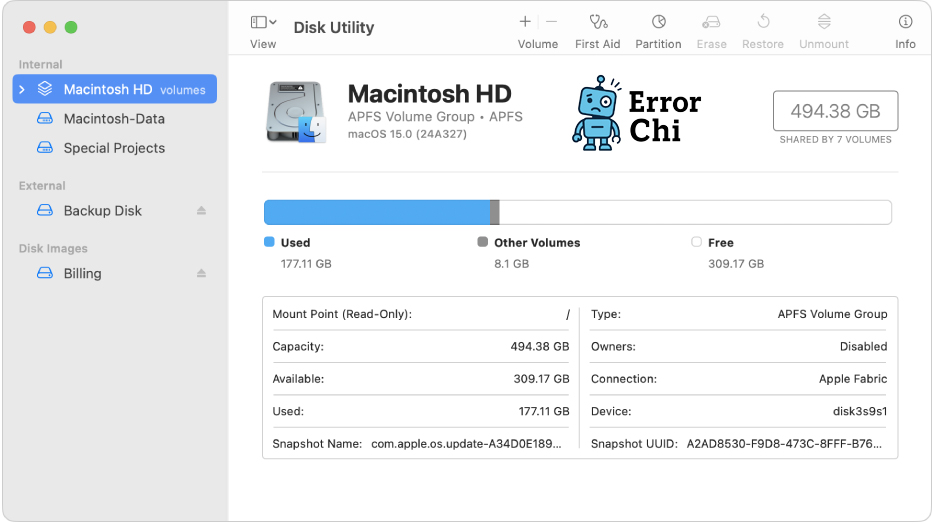Click Owners value Disabled
932x524 pixels.
point(864,346)
